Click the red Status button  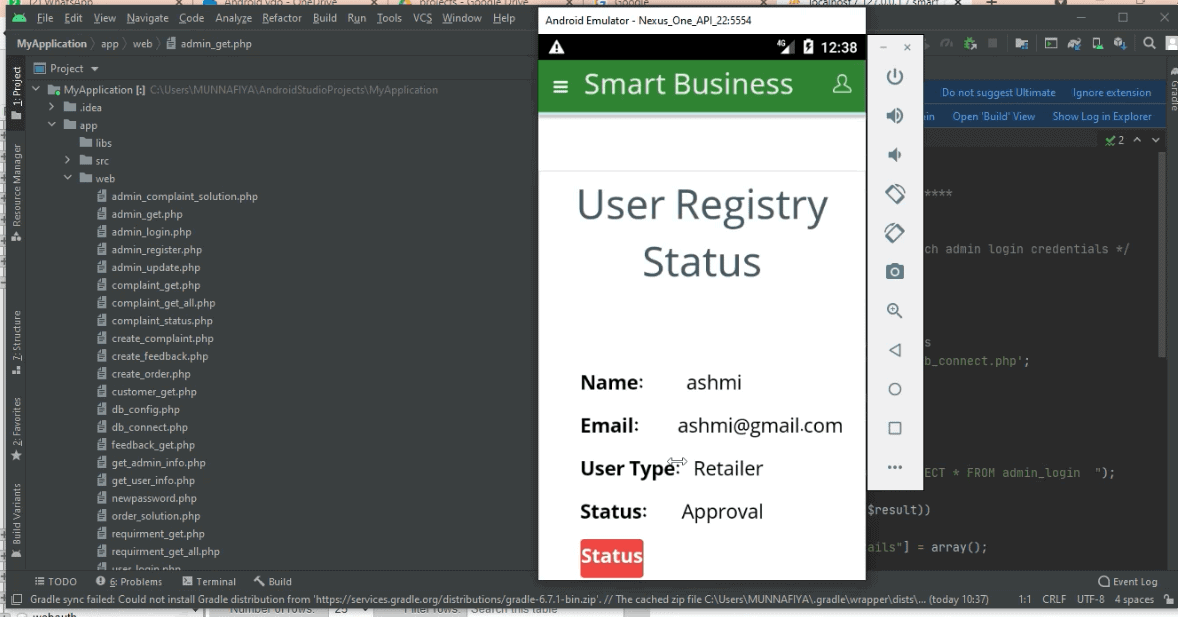click(x=611, y=558)
